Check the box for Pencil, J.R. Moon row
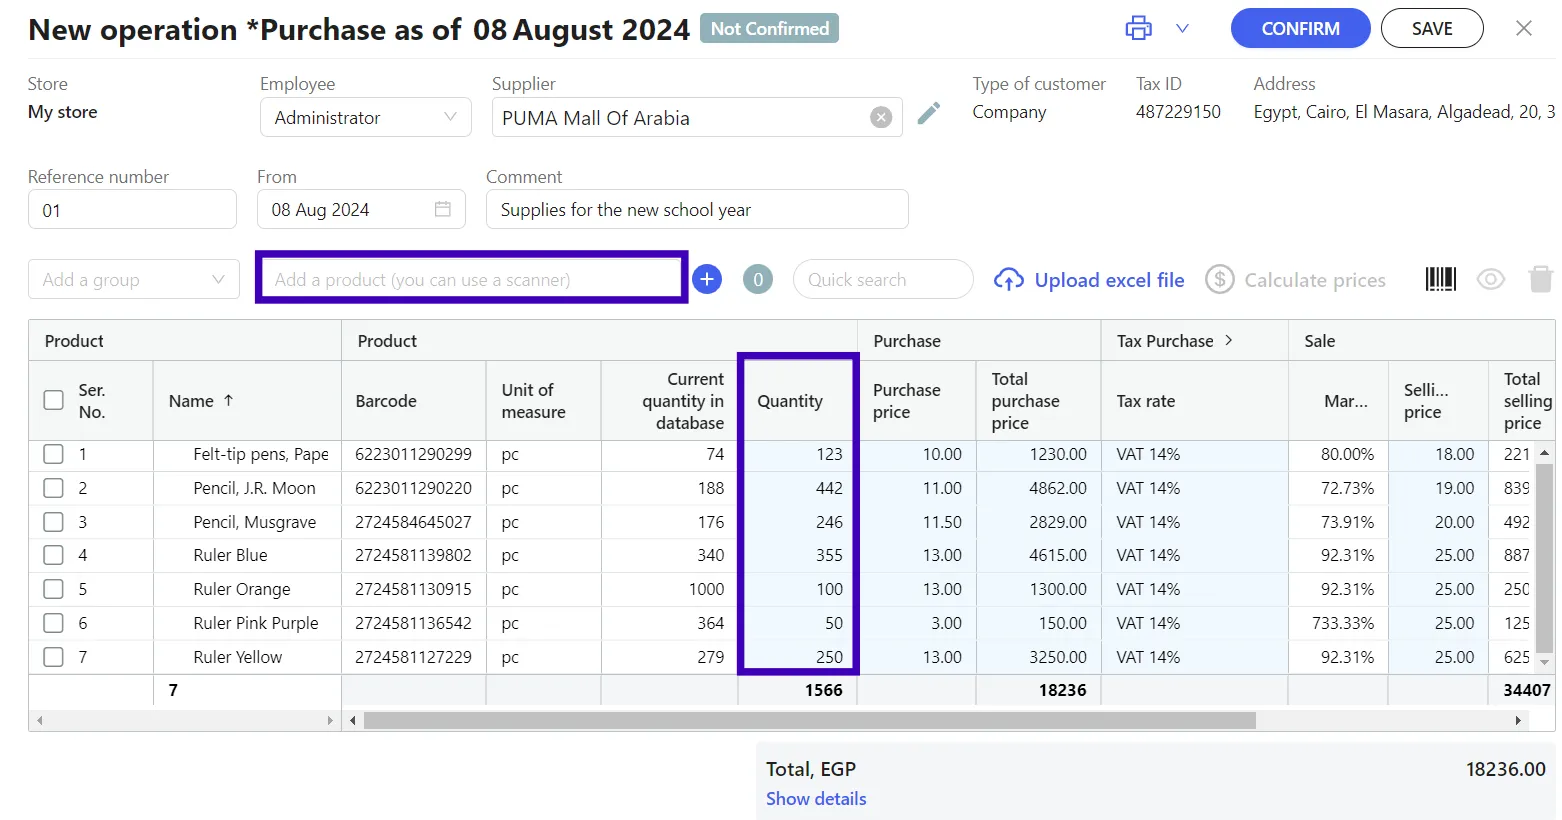Viewport: 1562px width, 820px height. (x=54, y=488)
